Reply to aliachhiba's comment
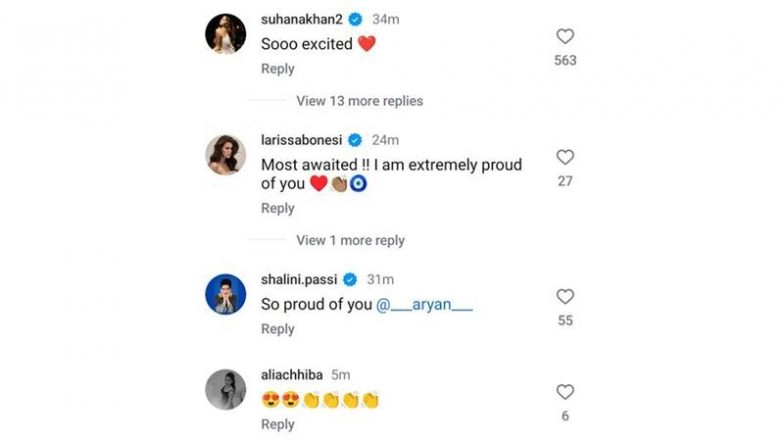 coord(278,424)
